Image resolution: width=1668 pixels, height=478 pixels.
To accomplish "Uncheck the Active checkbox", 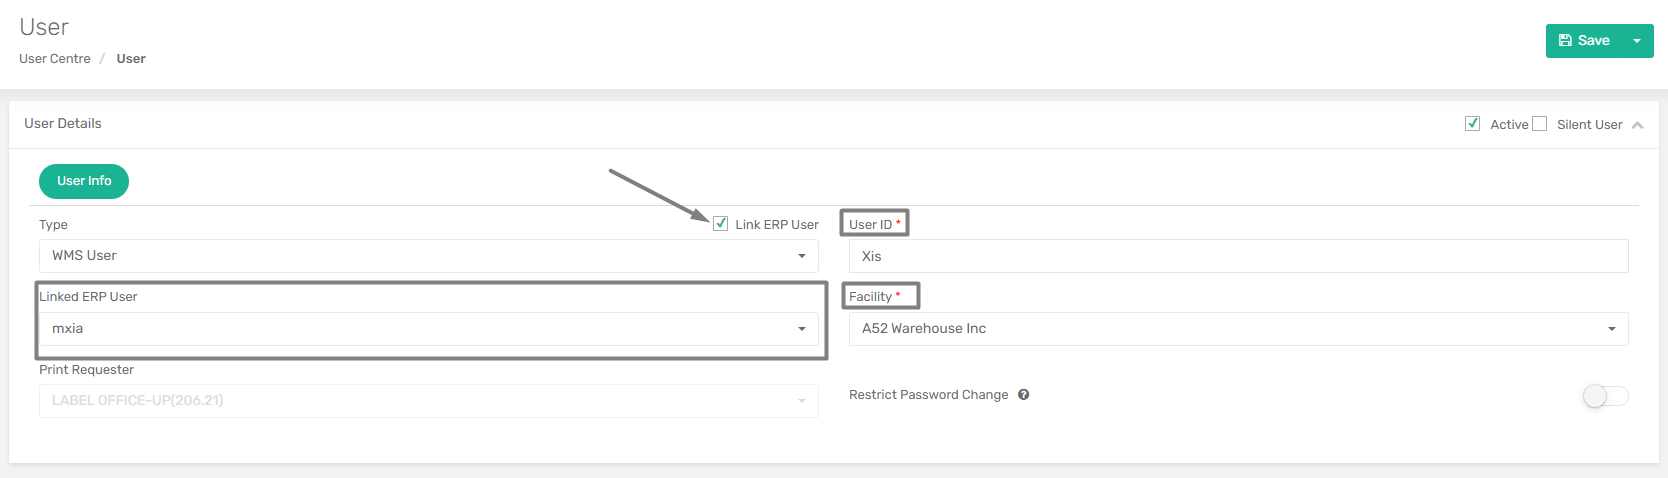I will pos(1472,124).
